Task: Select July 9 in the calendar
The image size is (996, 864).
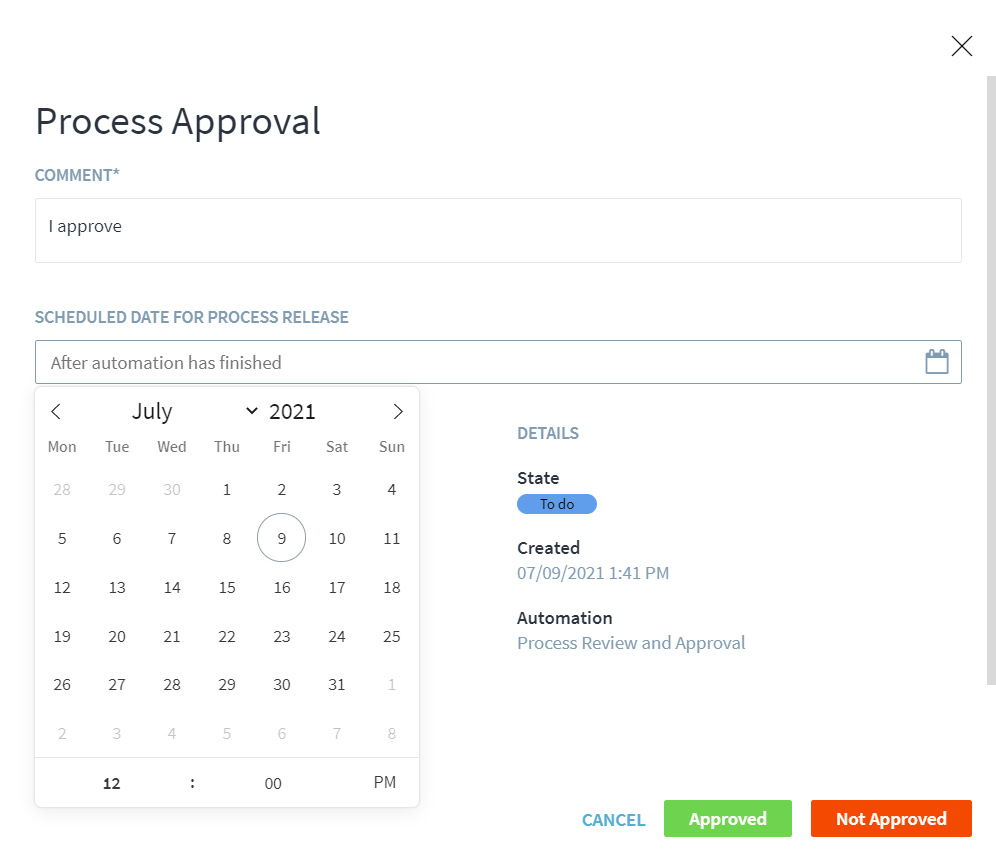Action: coord(282,538)
